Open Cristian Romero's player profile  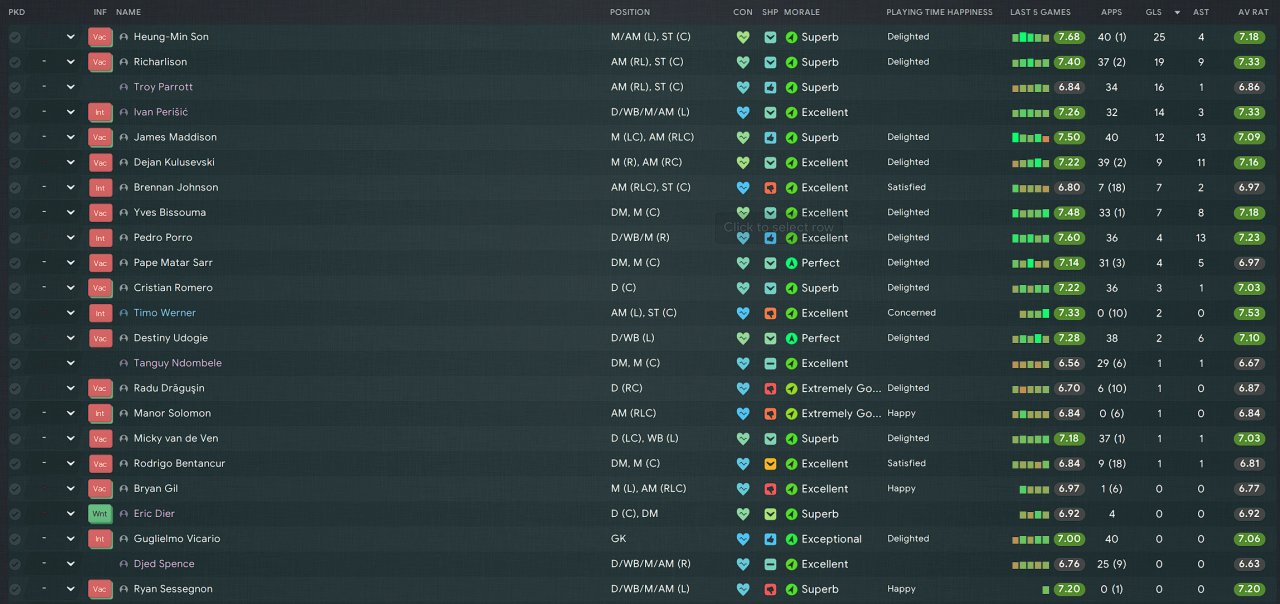[173, 288]
